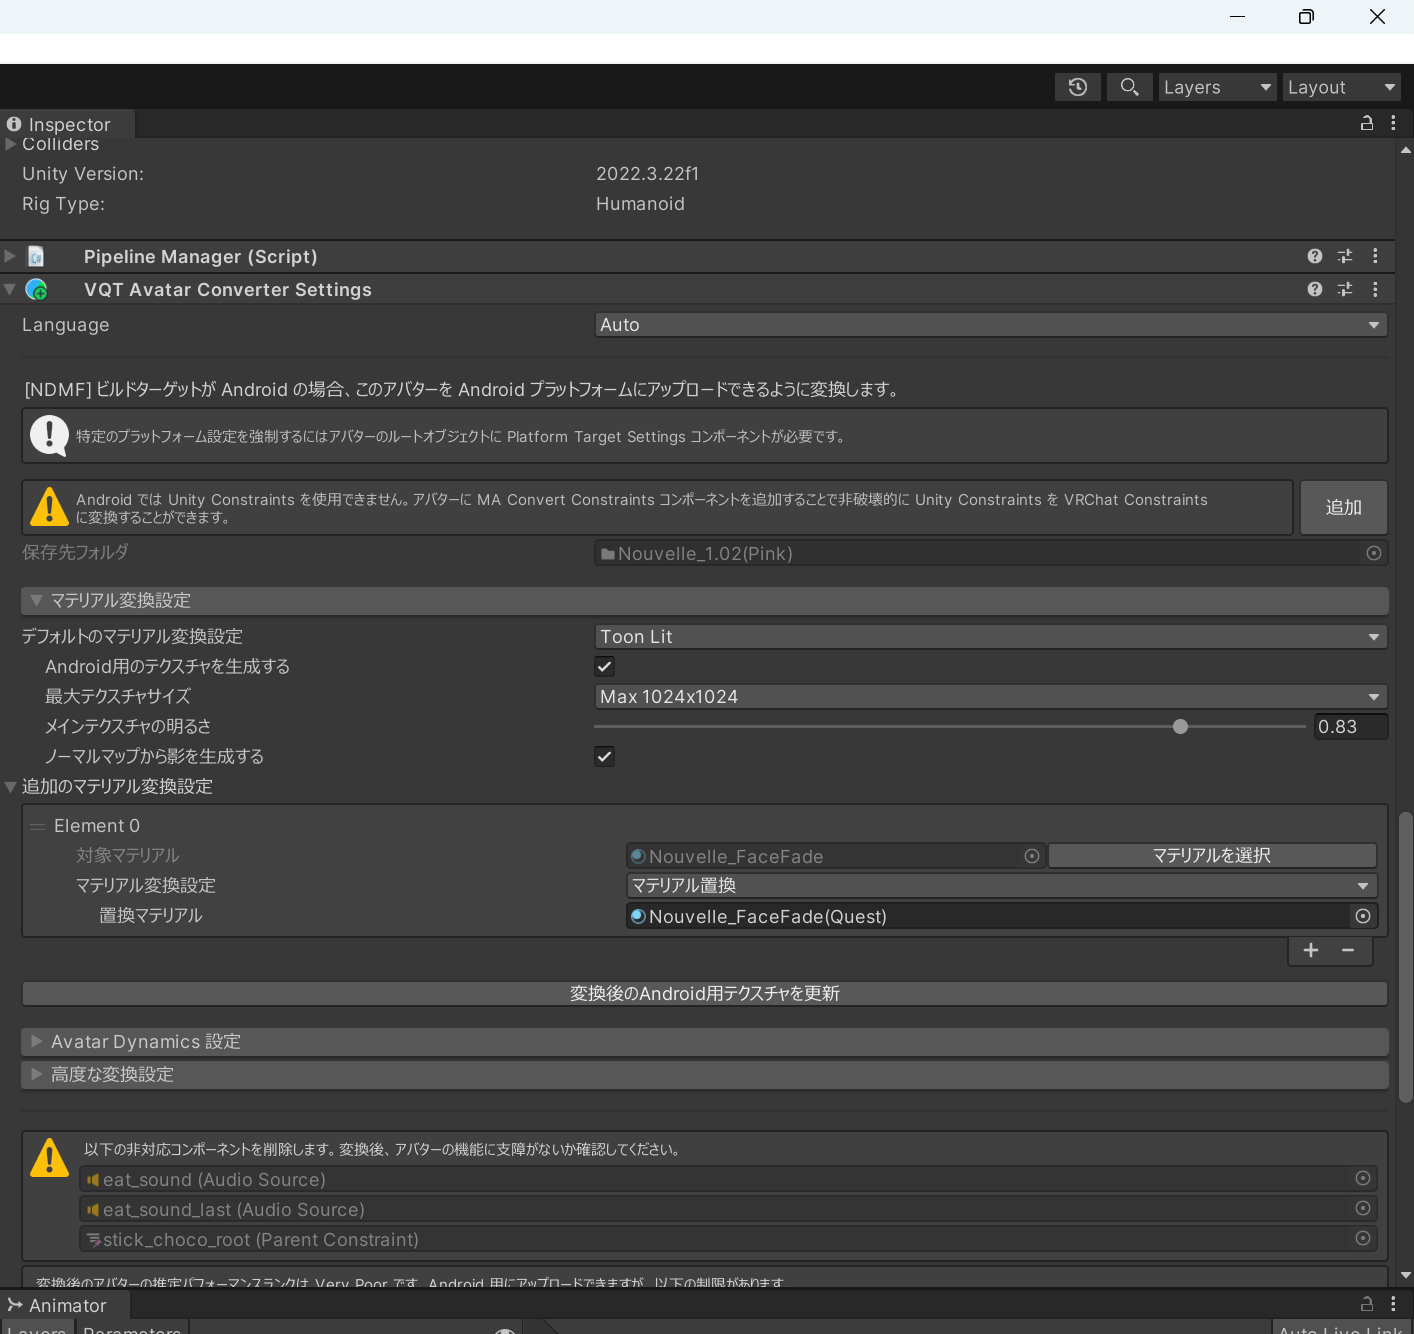Viewport: 1414px width, 1334px height.
Task: Click the 追加 button
Action: (1343, 507)
